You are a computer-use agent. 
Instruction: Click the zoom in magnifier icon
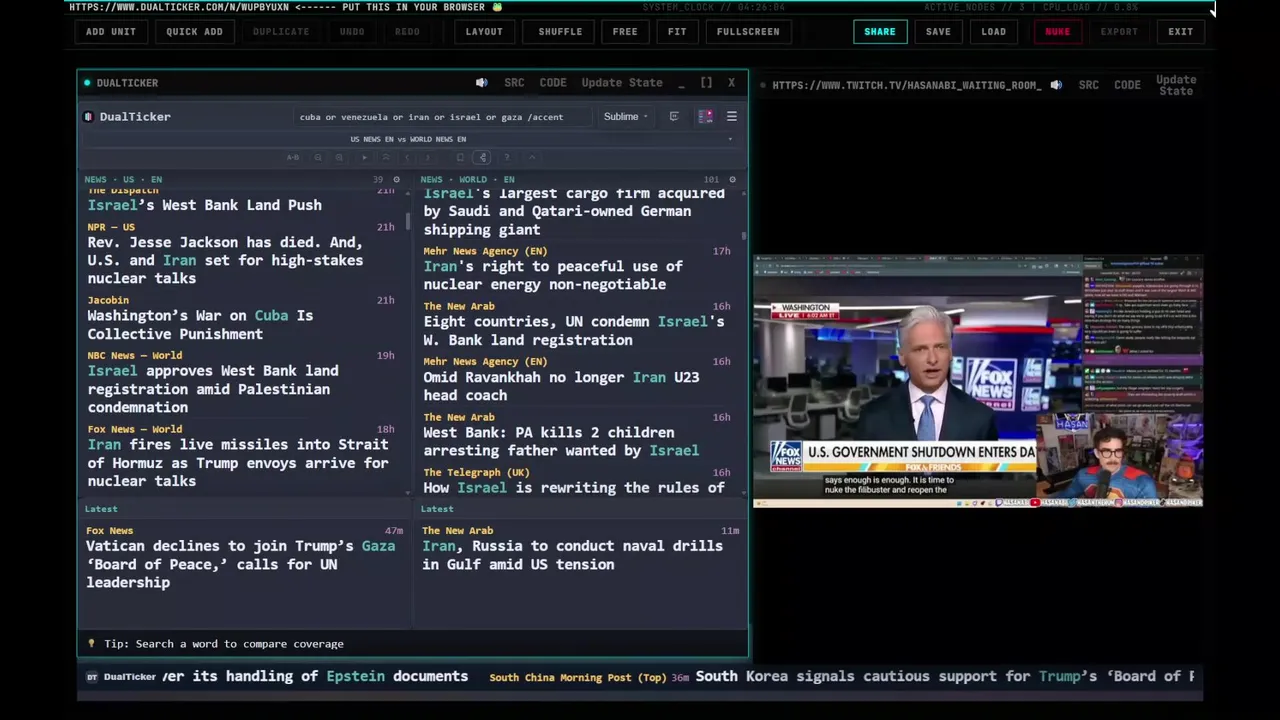pos(339,157)
